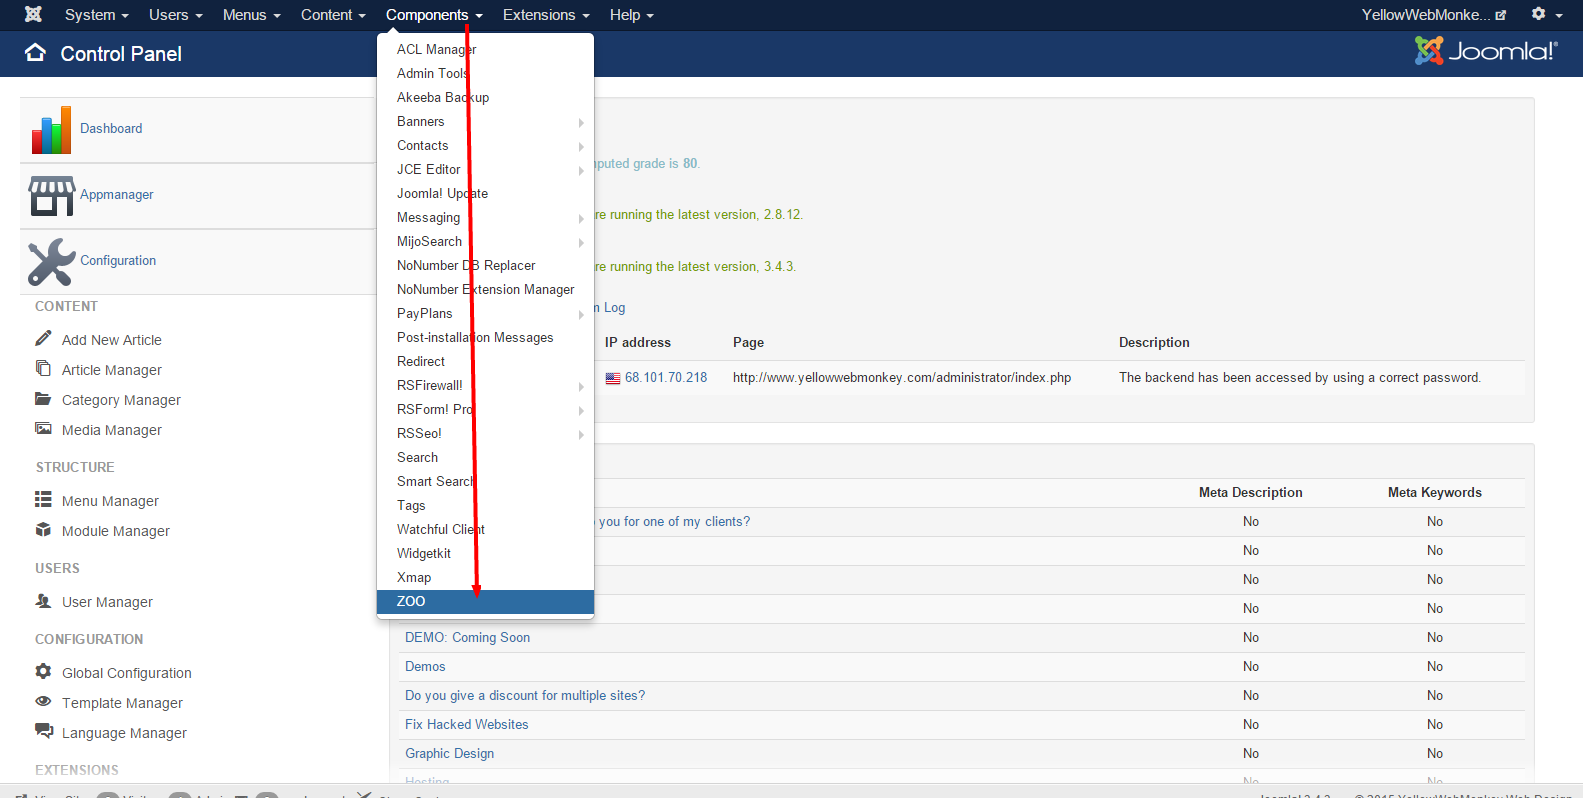Open 'Graphic Design' article link
This screenshot has height=798, width=1583.
pos(449,753)
